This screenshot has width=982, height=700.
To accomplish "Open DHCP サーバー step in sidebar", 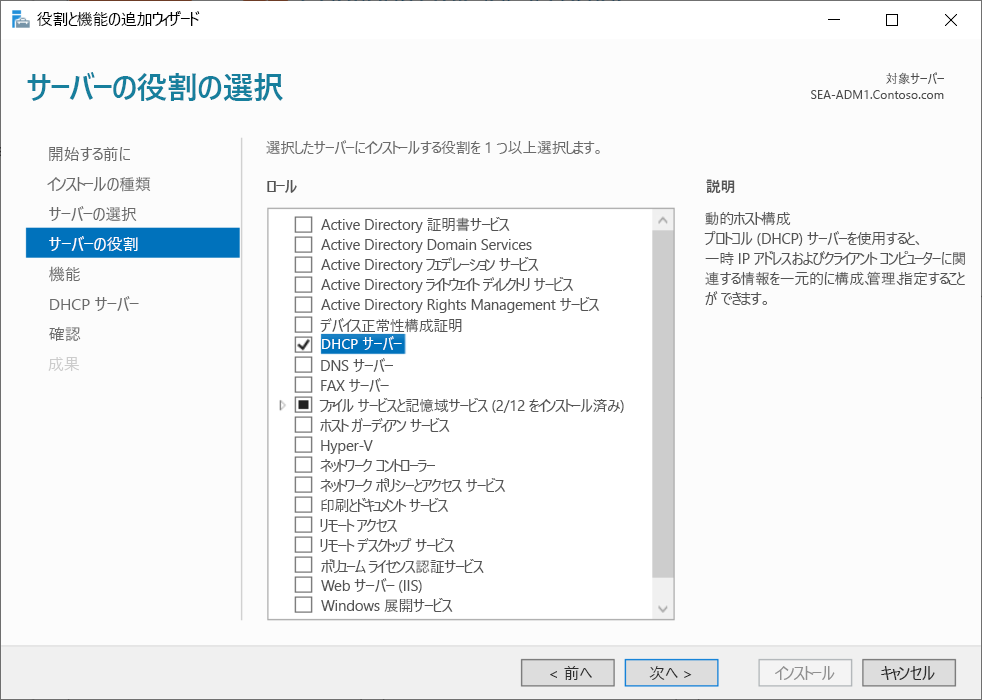I will [x=94, y=304].
